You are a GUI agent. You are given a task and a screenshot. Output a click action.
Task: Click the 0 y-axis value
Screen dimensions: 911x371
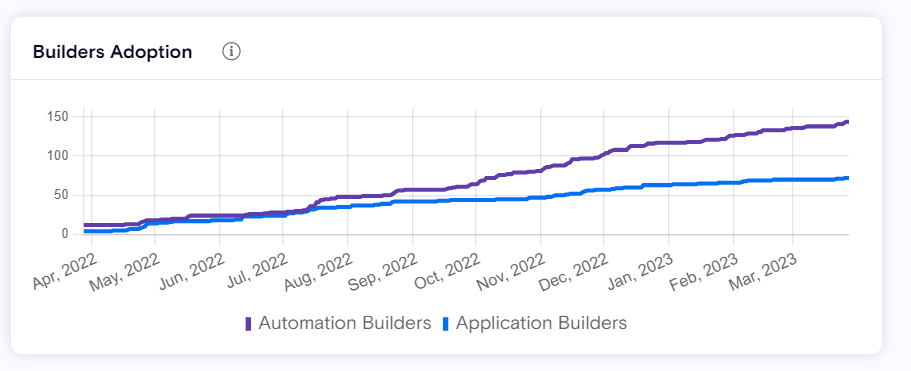[66, 234]
